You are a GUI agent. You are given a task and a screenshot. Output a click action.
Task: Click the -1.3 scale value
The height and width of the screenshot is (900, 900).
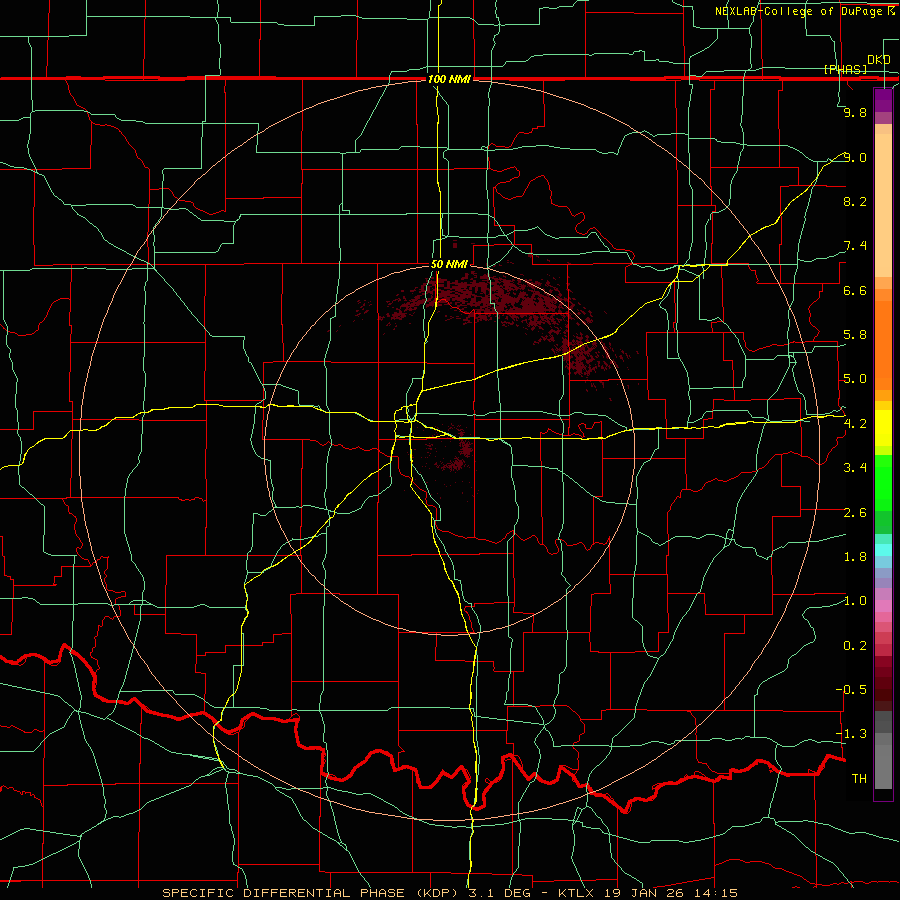pyautogui.click(x=851, y=734)
